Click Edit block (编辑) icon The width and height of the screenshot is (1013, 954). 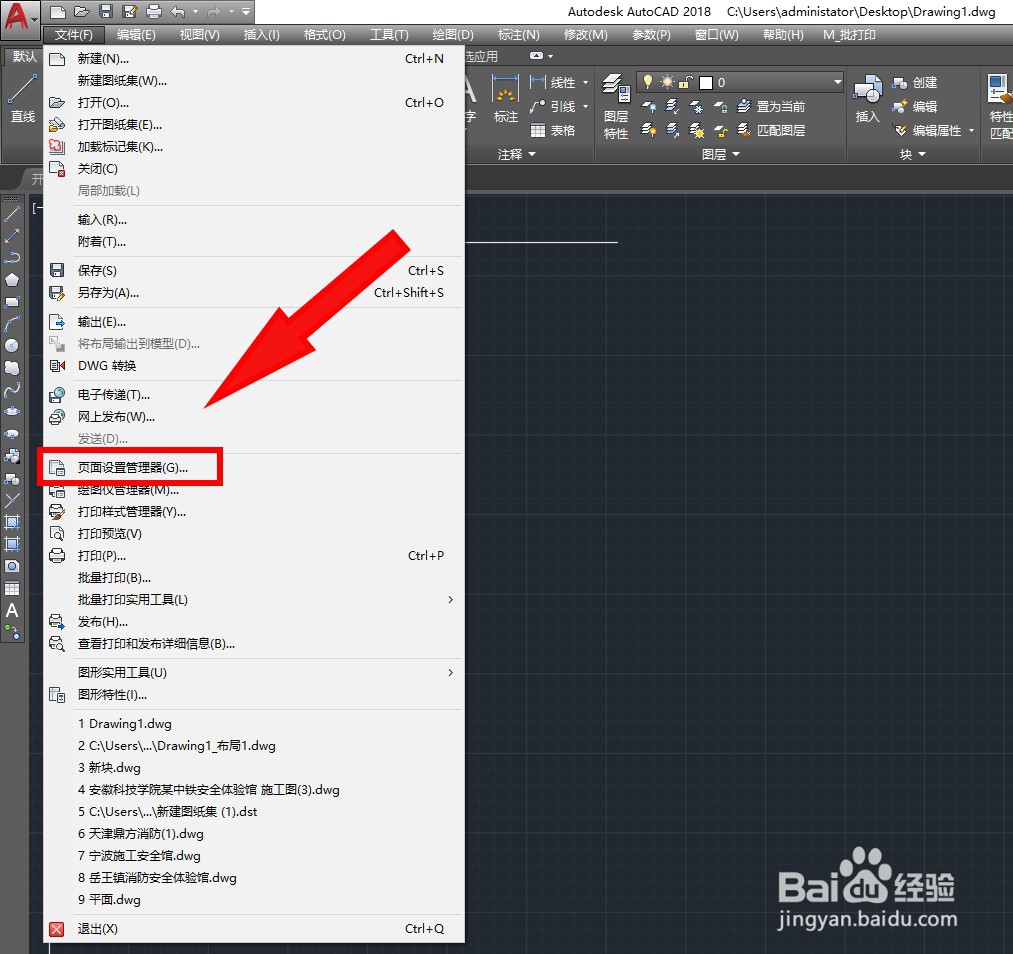pos(915,107)
